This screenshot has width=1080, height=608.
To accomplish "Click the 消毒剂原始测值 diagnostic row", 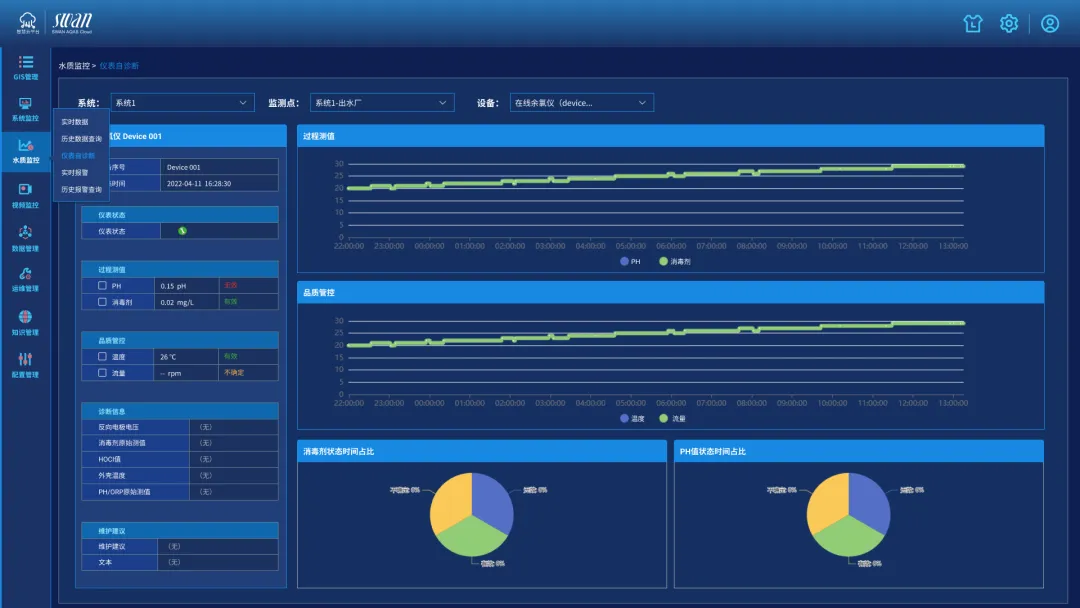I will (x=180, y=443).
